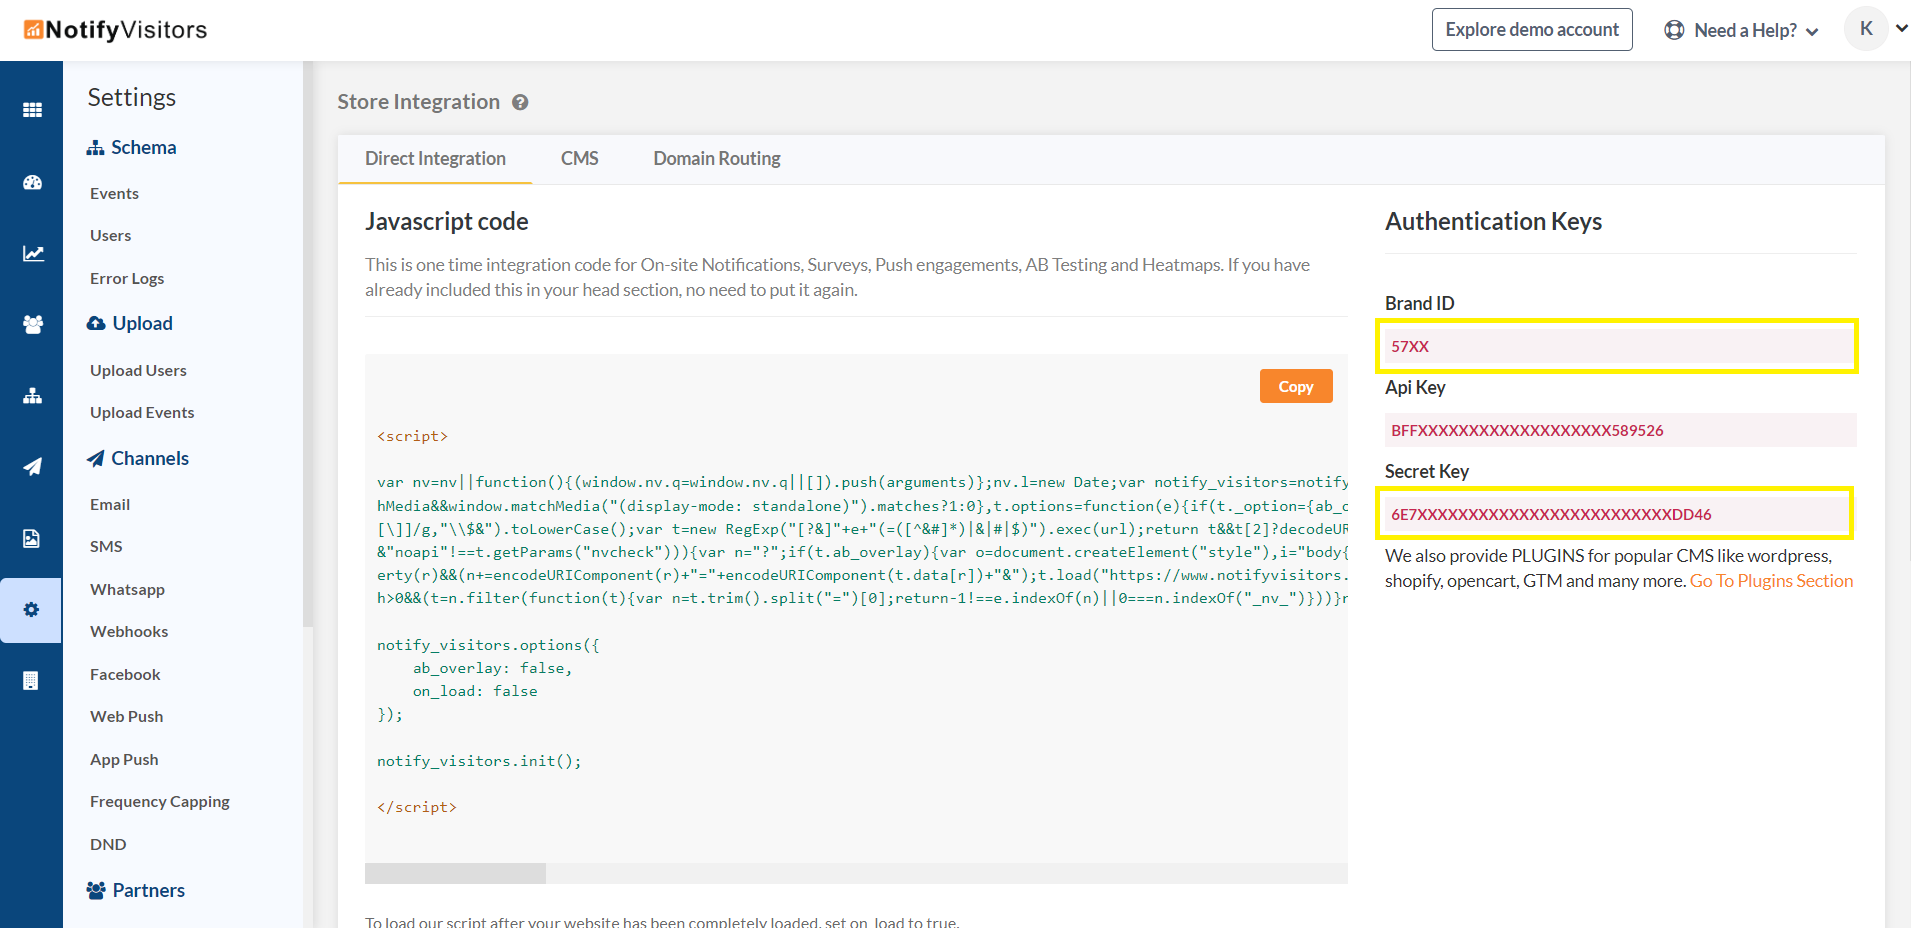The image size is (1911, 928).
Task: Open Webhooks settings
Action: pyautogui.click(x=129, y=632)
